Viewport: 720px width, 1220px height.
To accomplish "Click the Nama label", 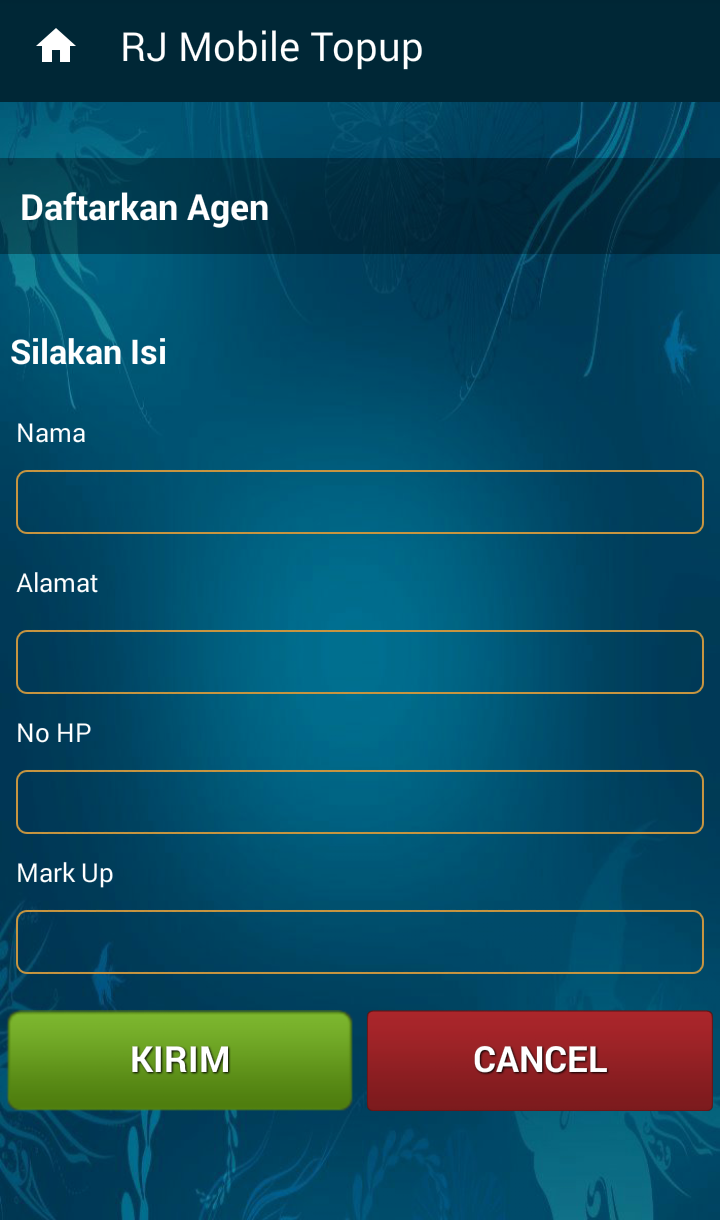I will coord(51,433).
